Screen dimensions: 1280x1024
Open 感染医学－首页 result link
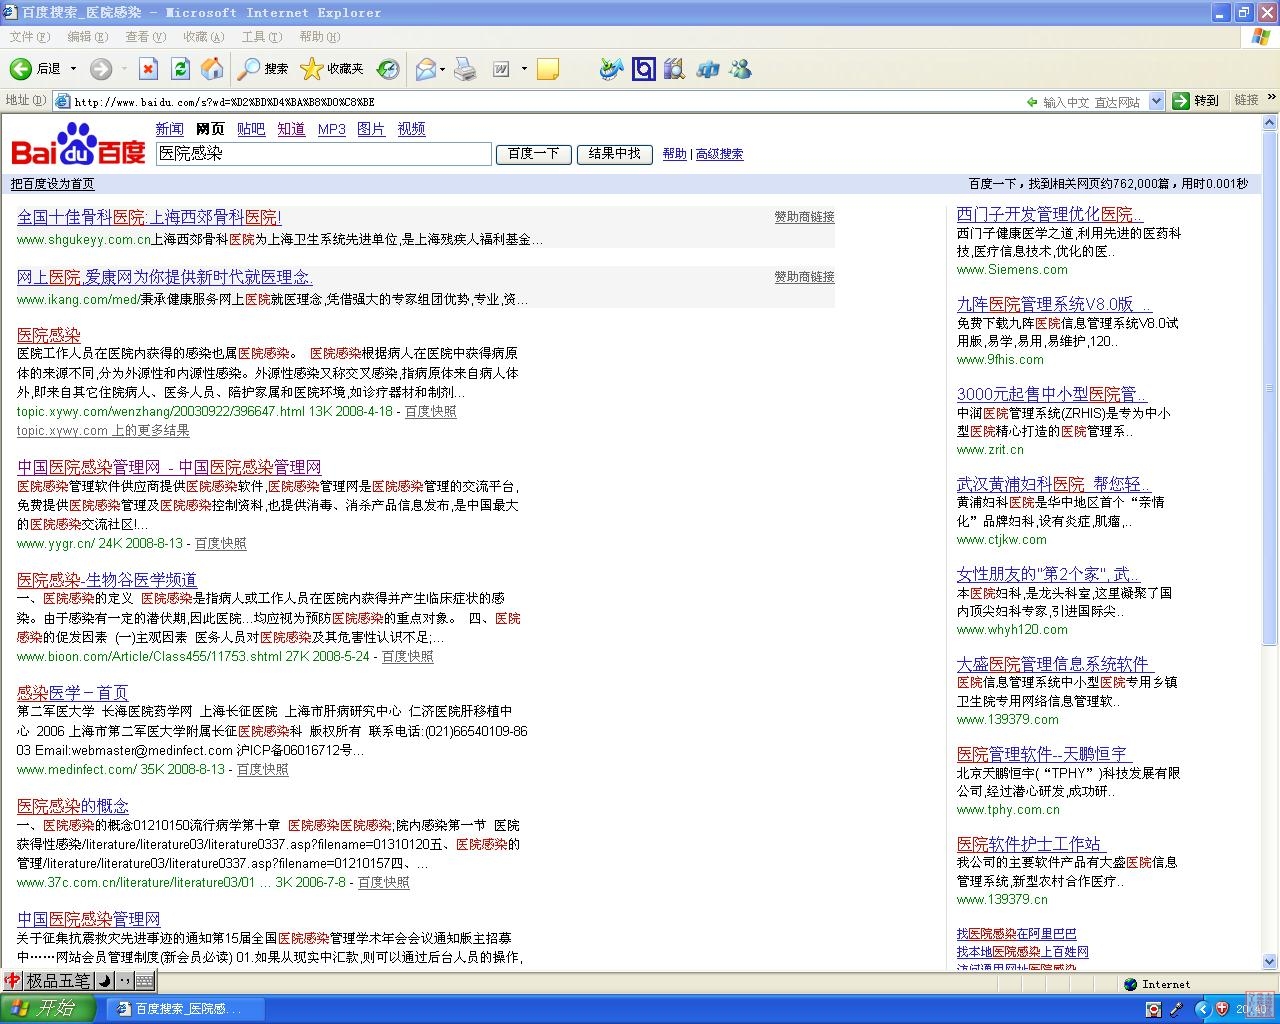pos(73,693)
